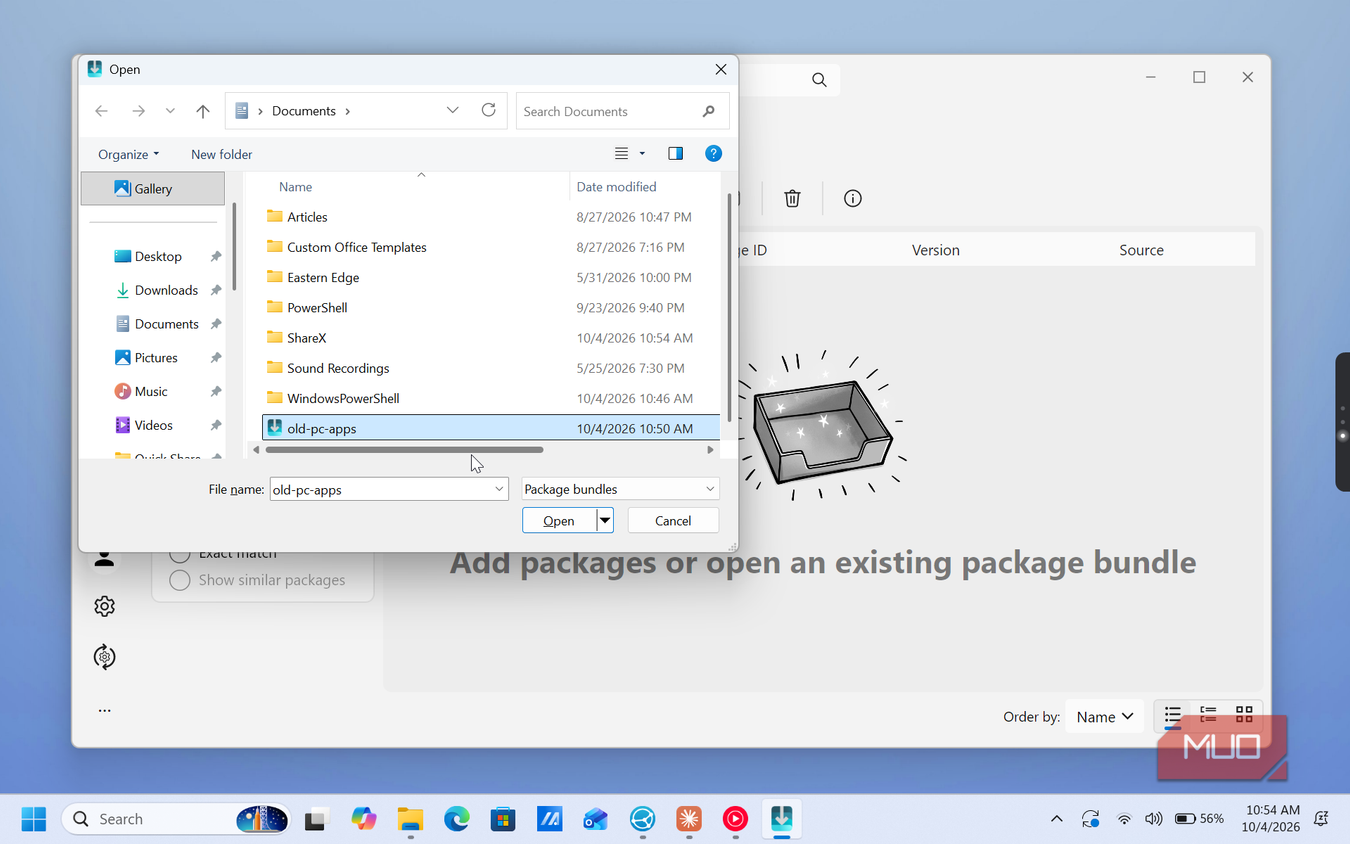
Task: Click New folder in the toolbar
Action: tap(221, 154)
